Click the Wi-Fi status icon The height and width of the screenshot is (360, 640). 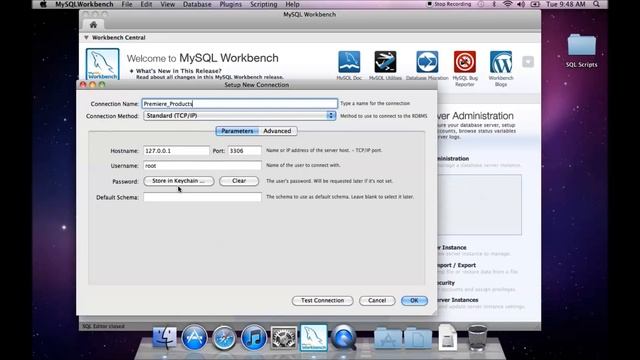pyautogui.click(x=507, y=4)
